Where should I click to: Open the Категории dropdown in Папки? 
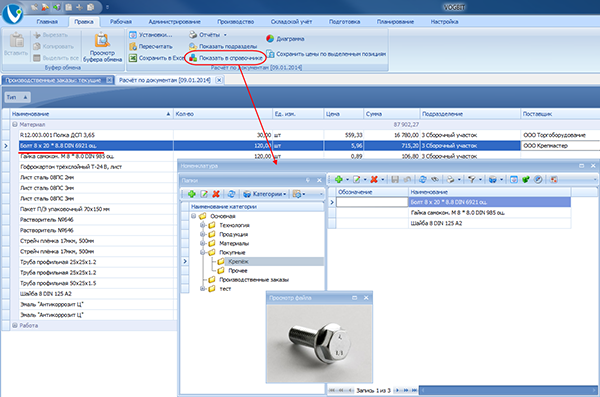point(265,194)
